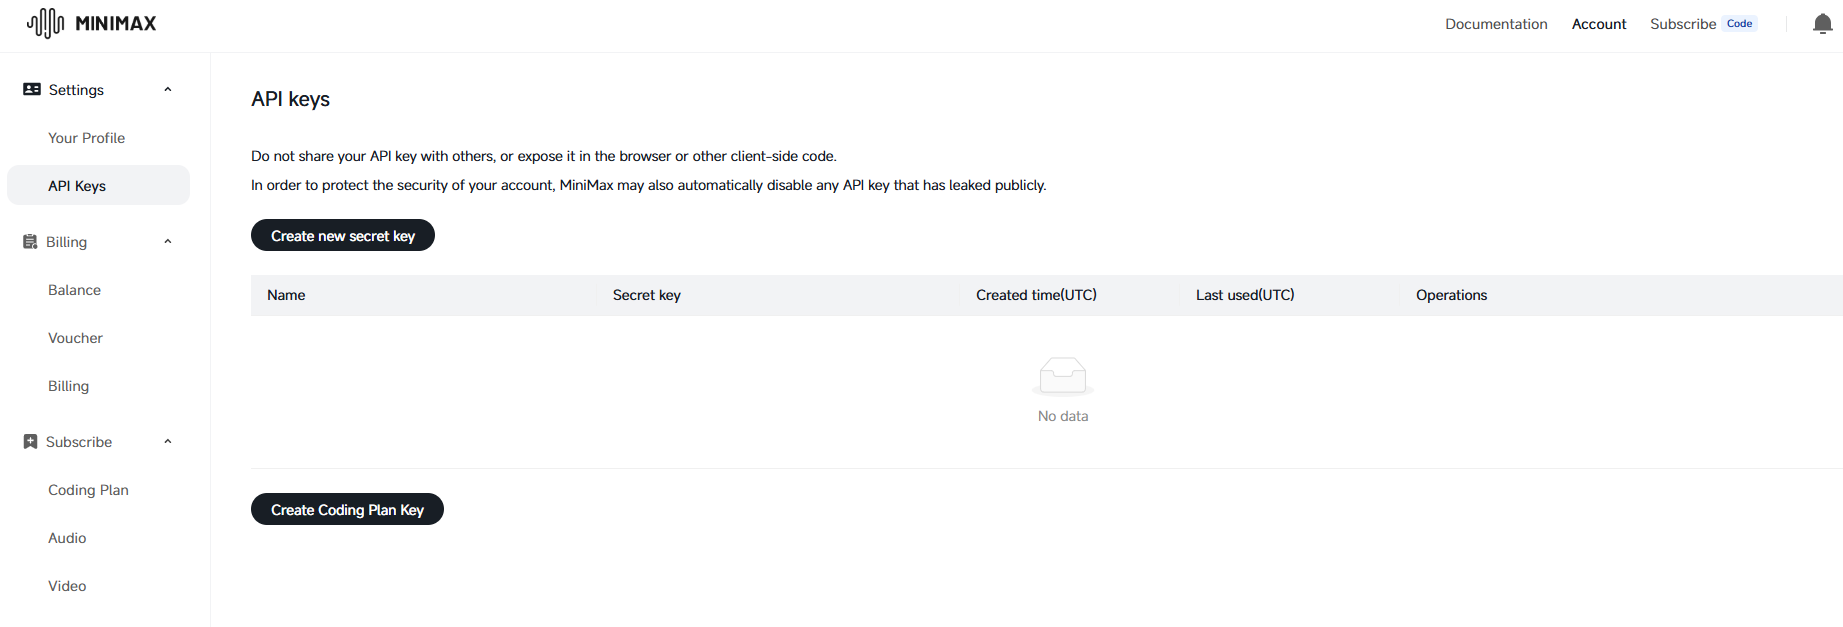Image resolution: width=1843 pixels, height=627 pixels.
Task: Open the Audio subscription page
Action: (68, 538)
